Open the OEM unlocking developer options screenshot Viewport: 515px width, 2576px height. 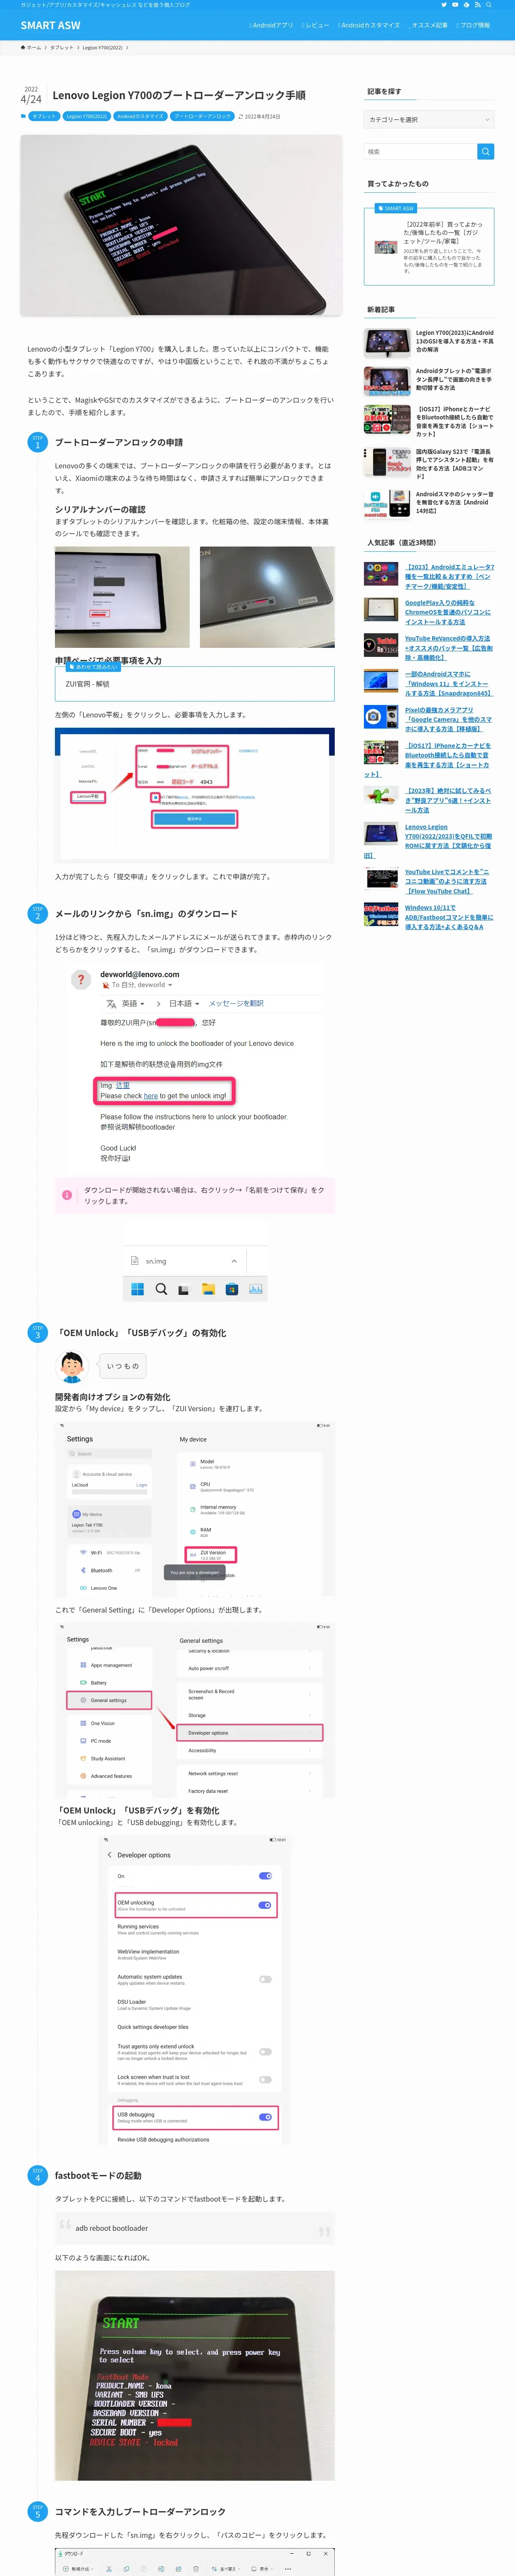pos(194,1990)
